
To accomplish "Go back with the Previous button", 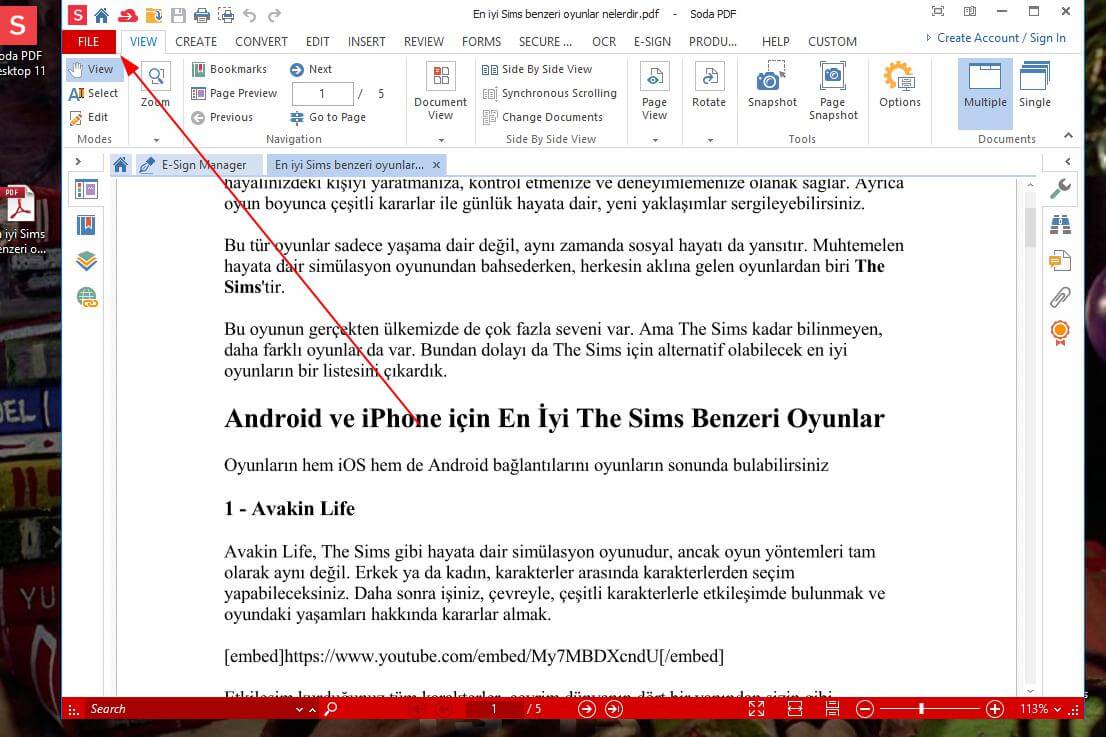I will click(x=222, y=117).
